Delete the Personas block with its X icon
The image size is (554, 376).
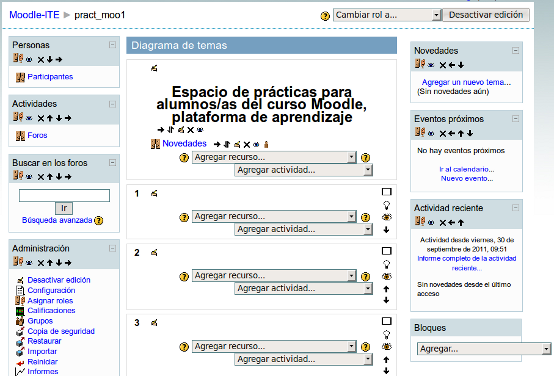click(x=41, y=60)
